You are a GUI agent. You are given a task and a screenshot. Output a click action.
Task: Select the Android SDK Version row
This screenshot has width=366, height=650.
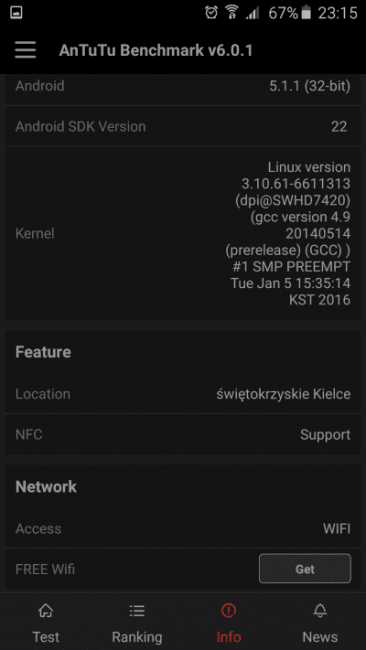pos(183,126)
